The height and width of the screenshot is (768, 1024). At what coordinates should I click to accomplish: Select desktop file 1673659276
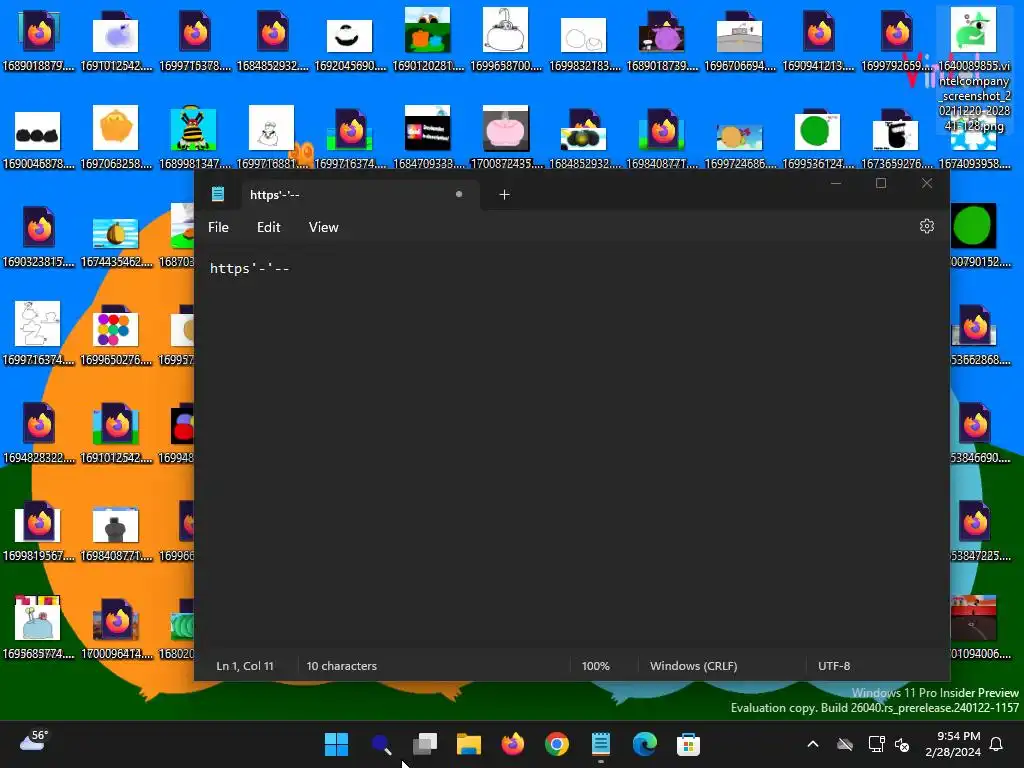896,138
